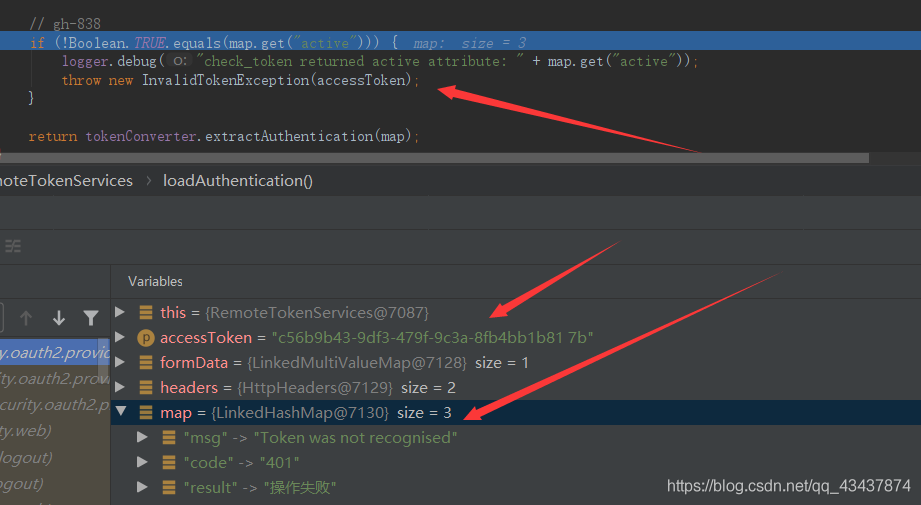This screenshot has width=921, height=505.
Task: Click the up arrow previous frame icon
Action: [26, 318]
